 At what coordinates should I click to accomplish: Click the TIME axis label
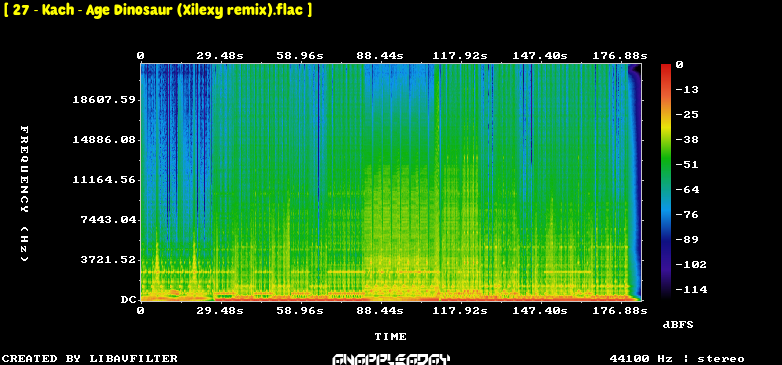point(391,337)
